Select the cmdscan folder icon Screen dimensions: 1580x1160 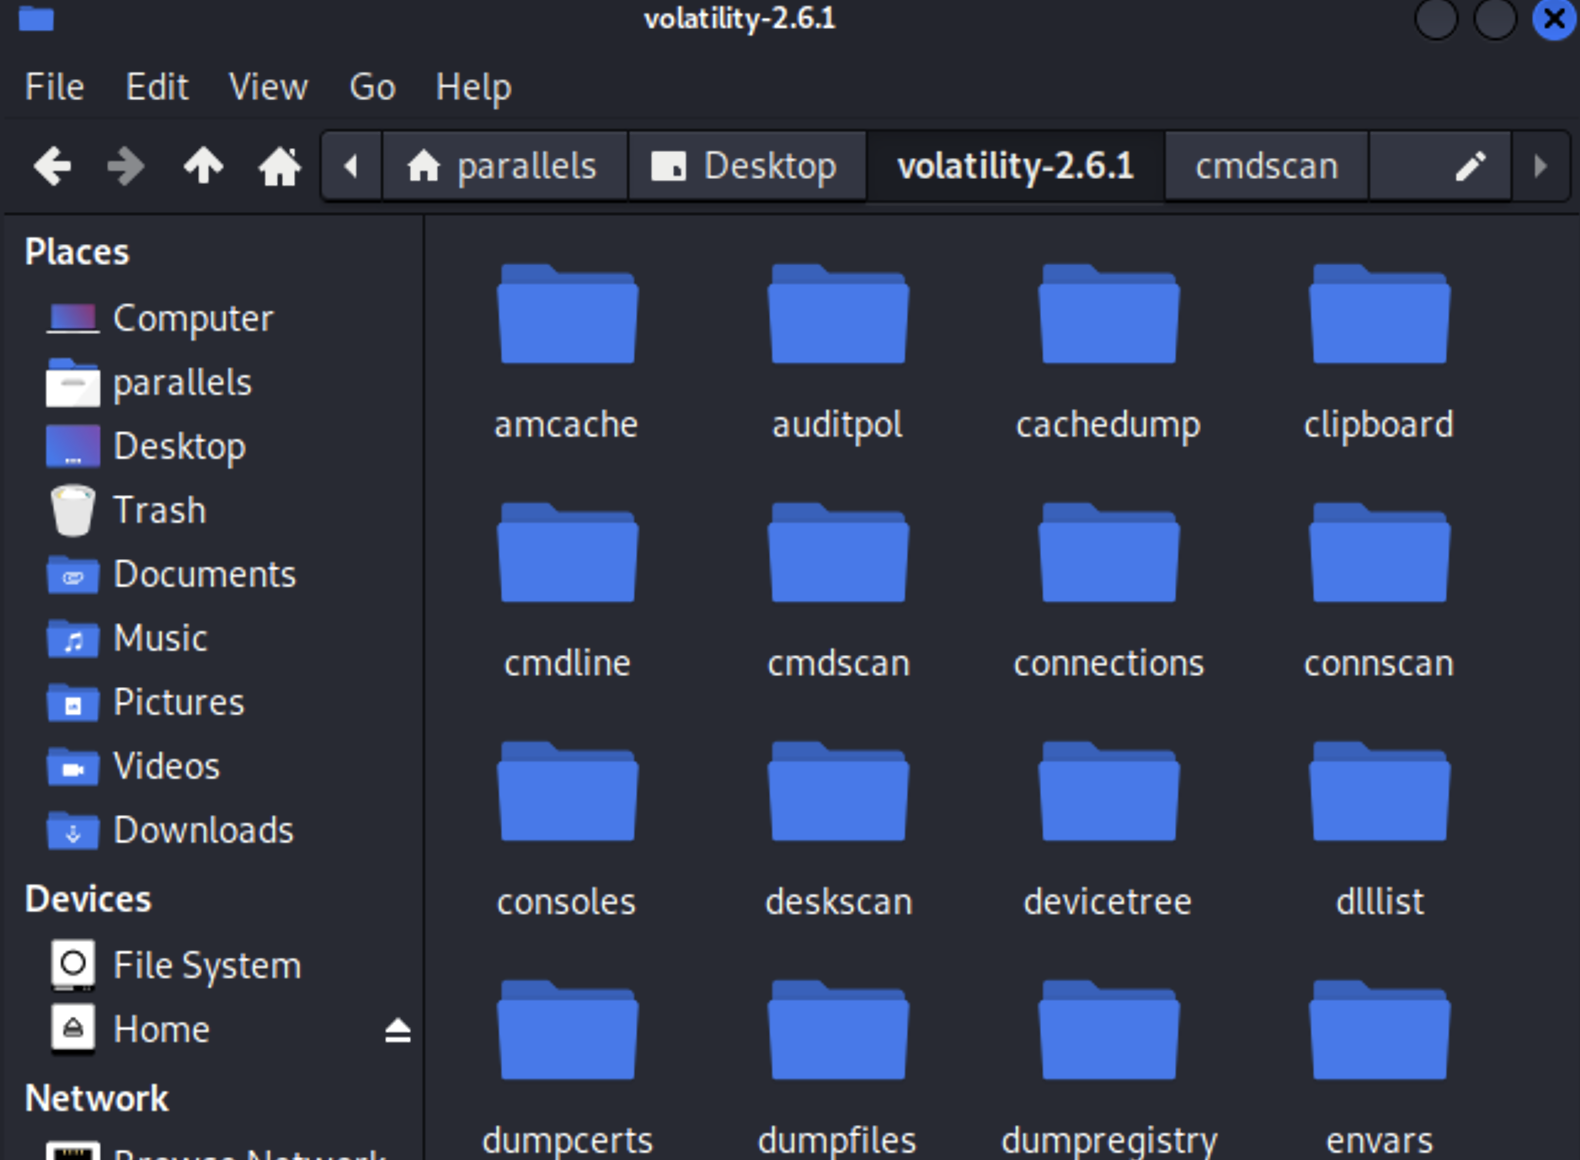[838, 553]
